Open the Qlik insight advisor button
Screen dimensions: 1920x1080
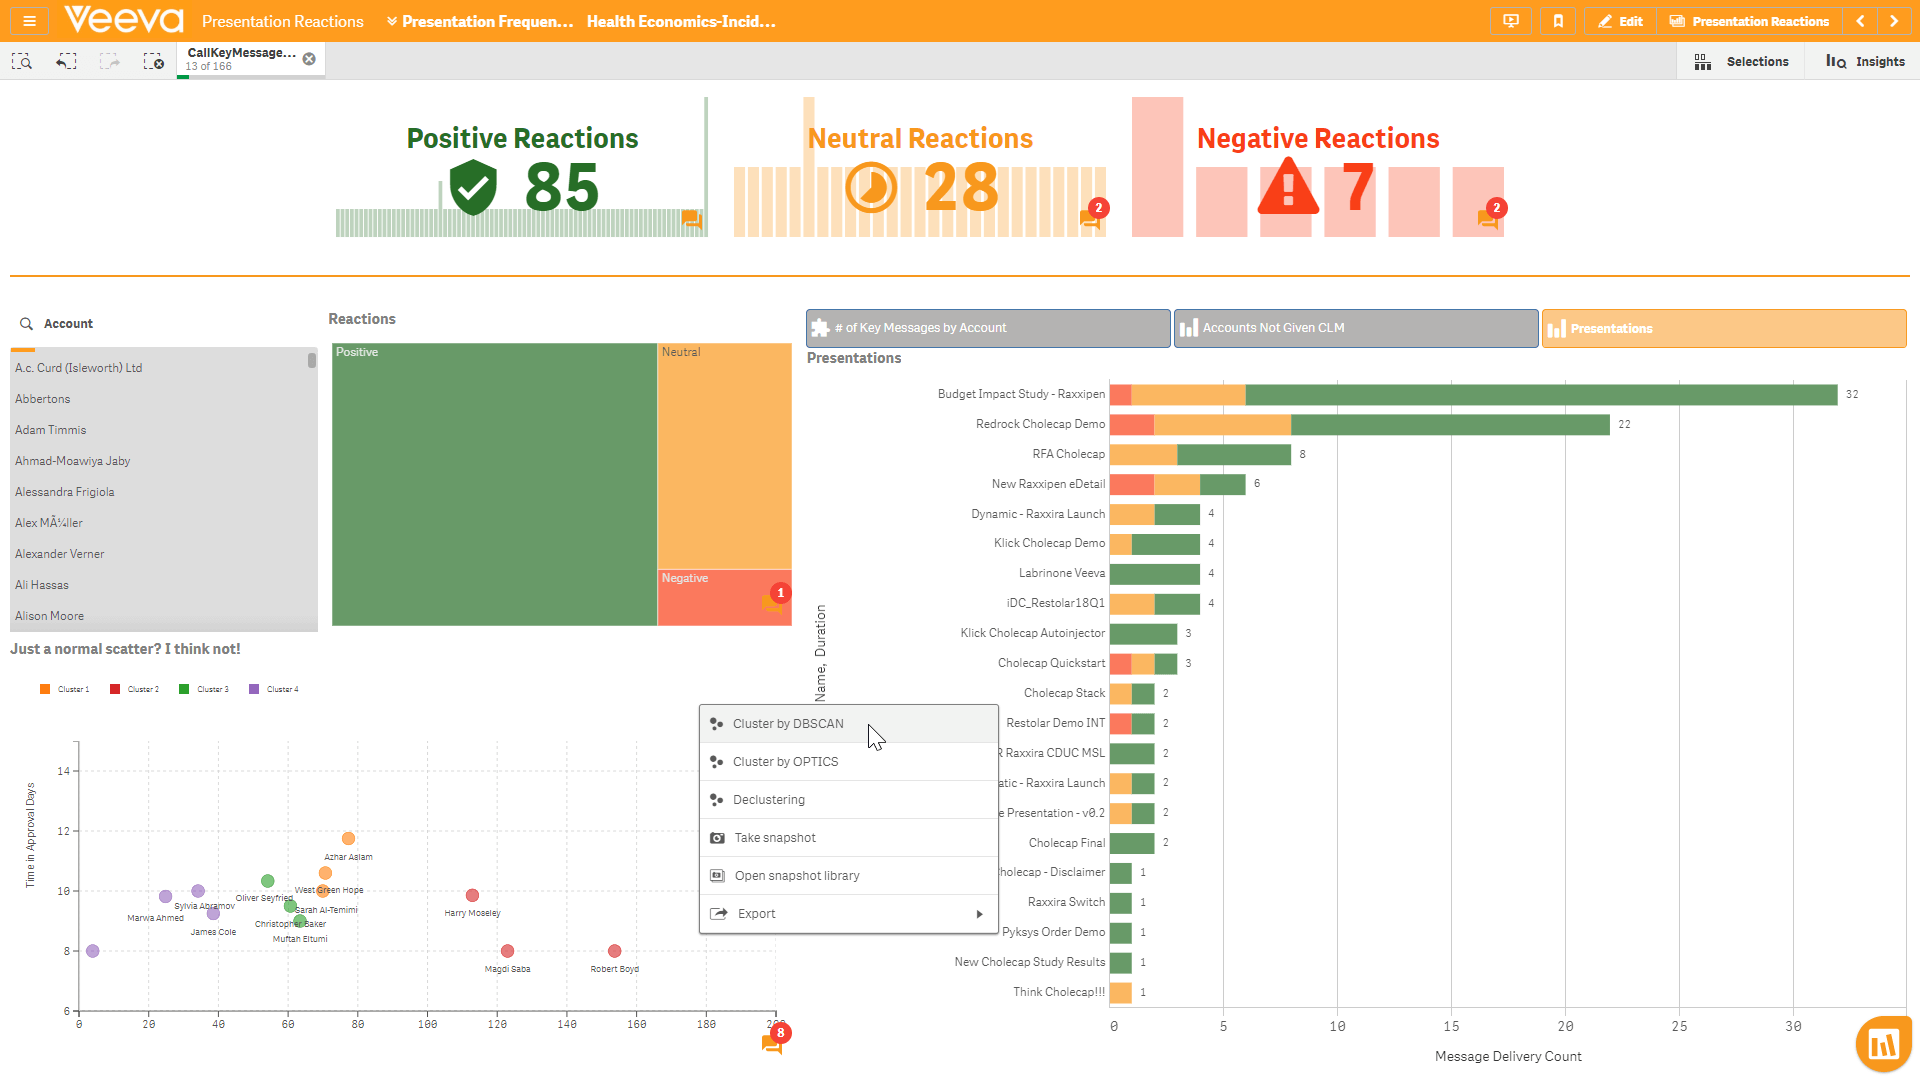tap(1884, 1045)
